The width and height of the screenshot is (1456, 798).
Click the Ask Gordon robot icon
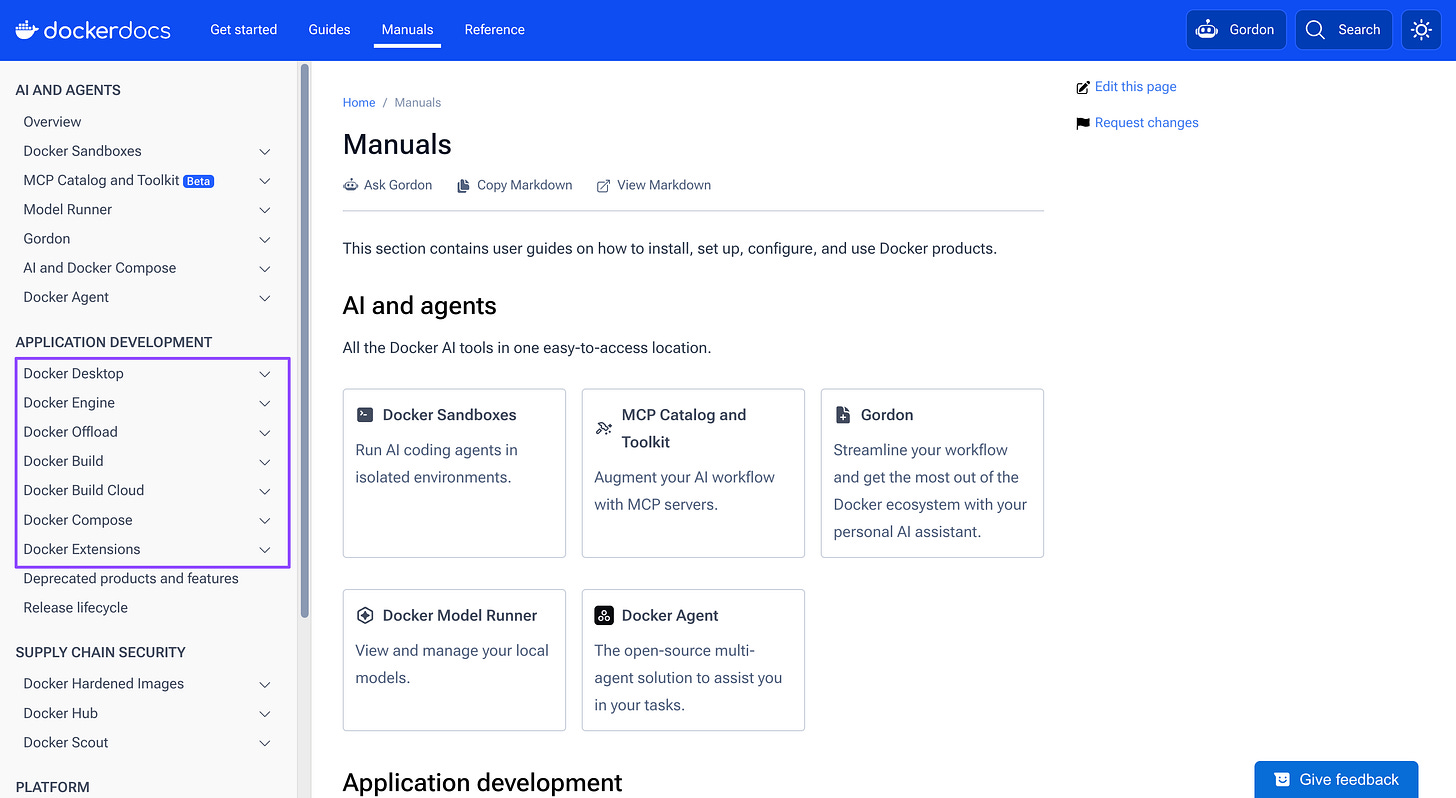(x=350, y=185)
